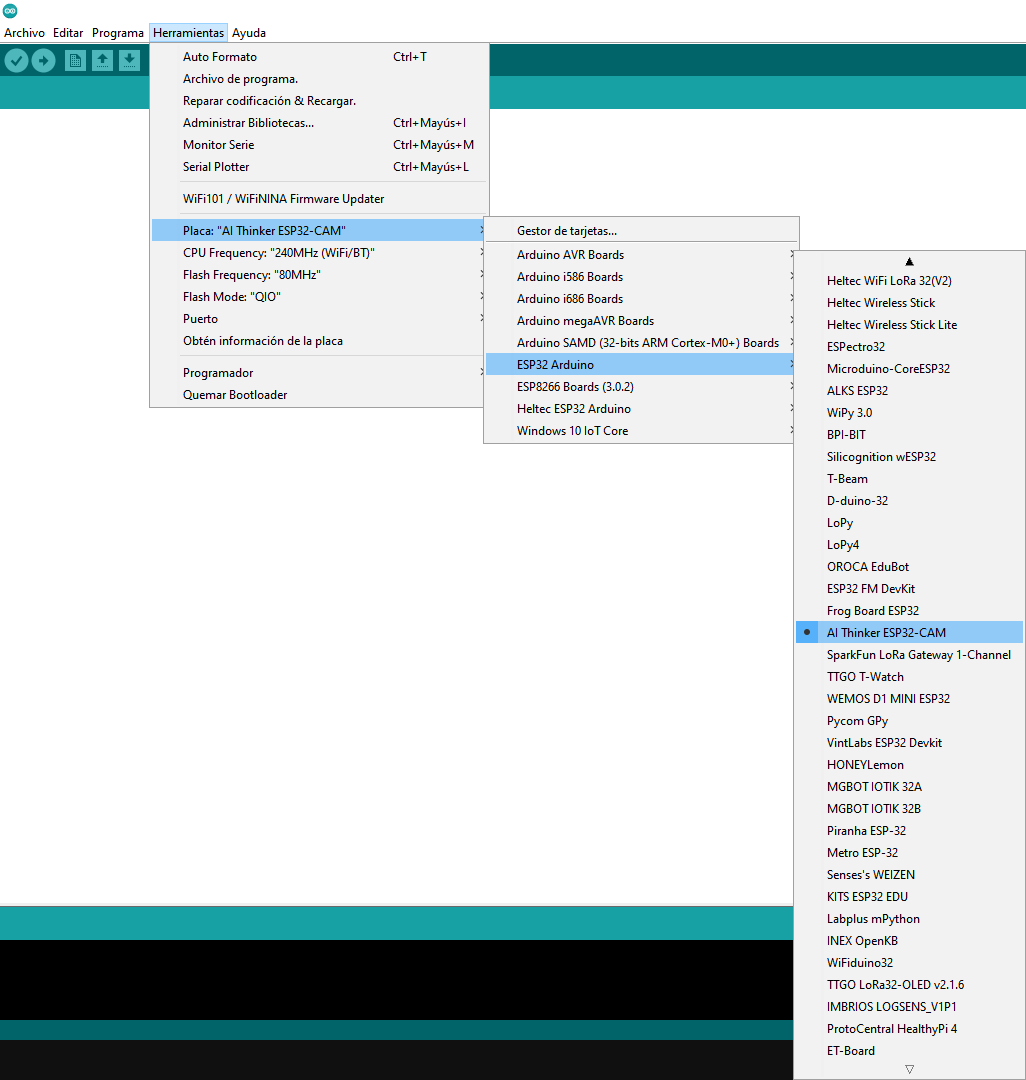This screenshot has height=1080, width=1026.
Task: Select Heltec Wireless Stick board
Action: coord(909,302)
